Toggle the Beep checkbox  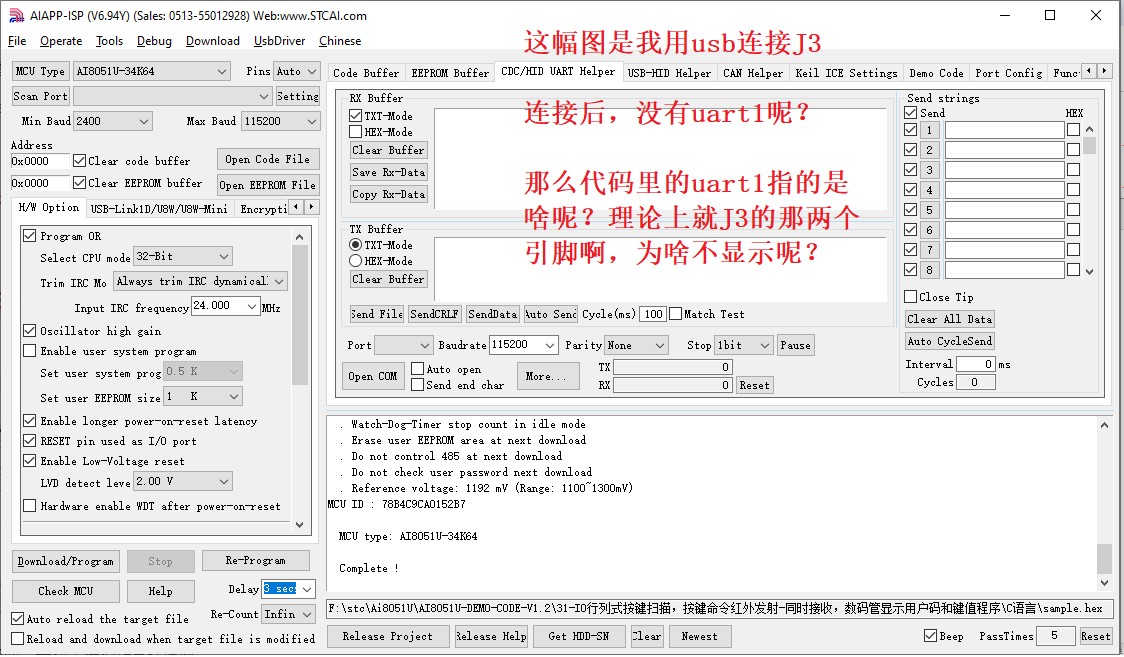click(x=930, y=636)
